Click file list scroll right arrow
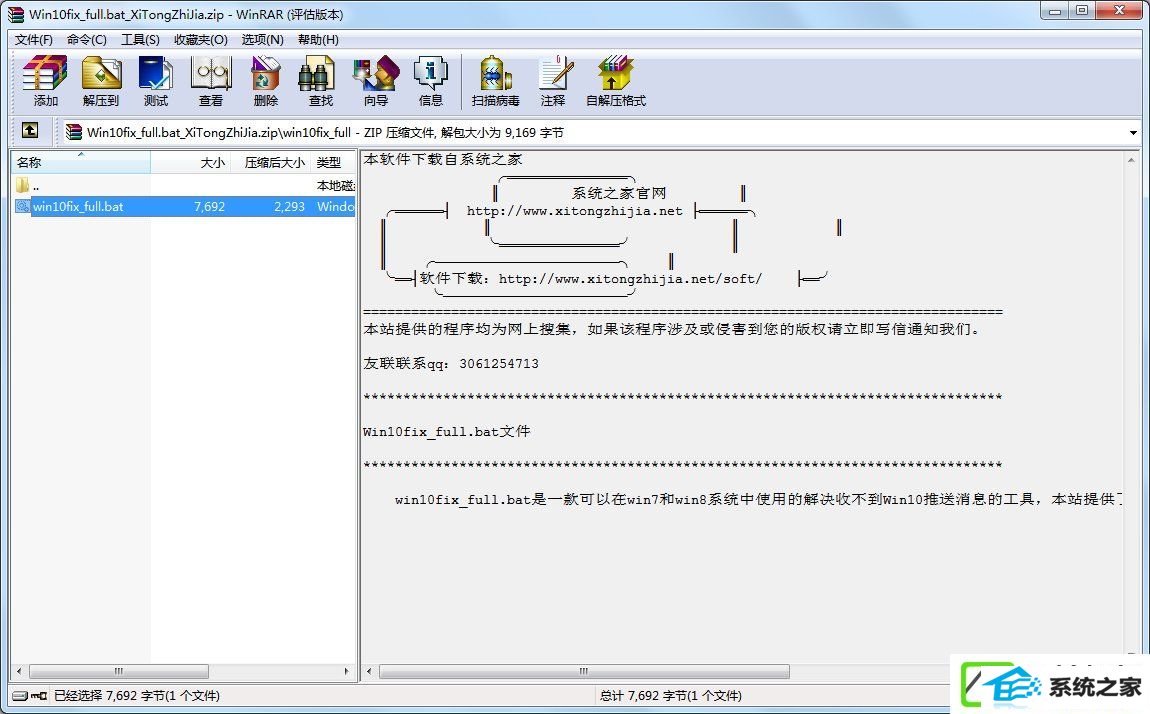Screen dimensions: 1150x714 click(346, 671)
